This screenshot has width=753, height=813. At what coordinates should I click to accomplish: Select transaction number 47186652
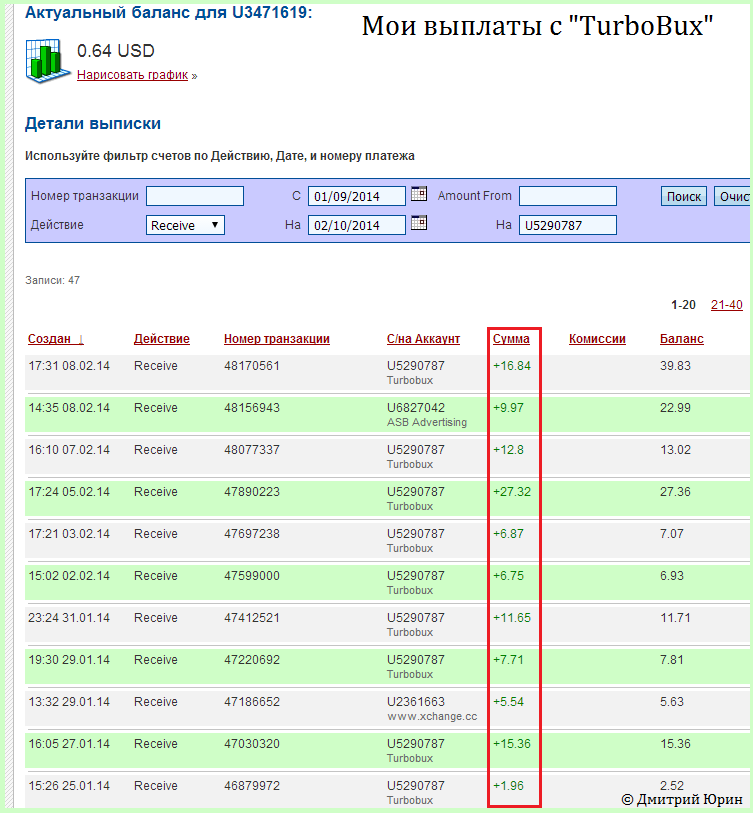coord(252,702)
